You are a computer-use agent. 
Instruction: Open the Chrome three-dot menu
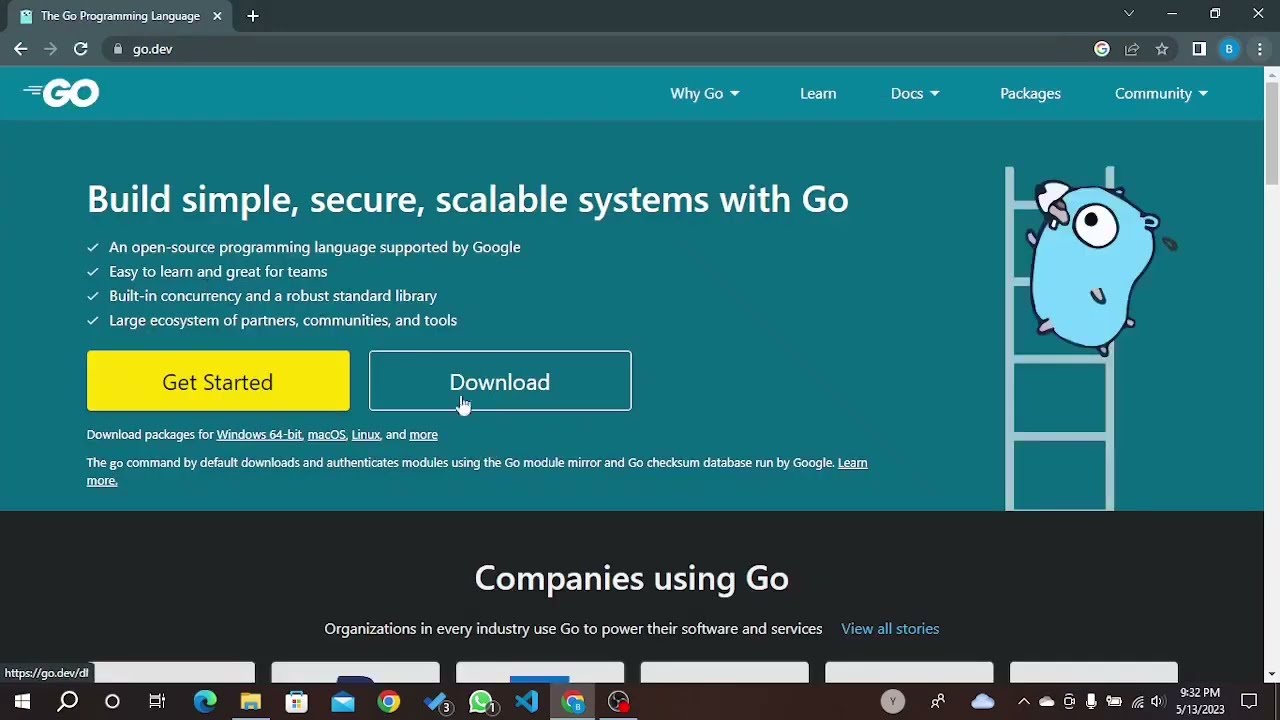click(1260, 49)
